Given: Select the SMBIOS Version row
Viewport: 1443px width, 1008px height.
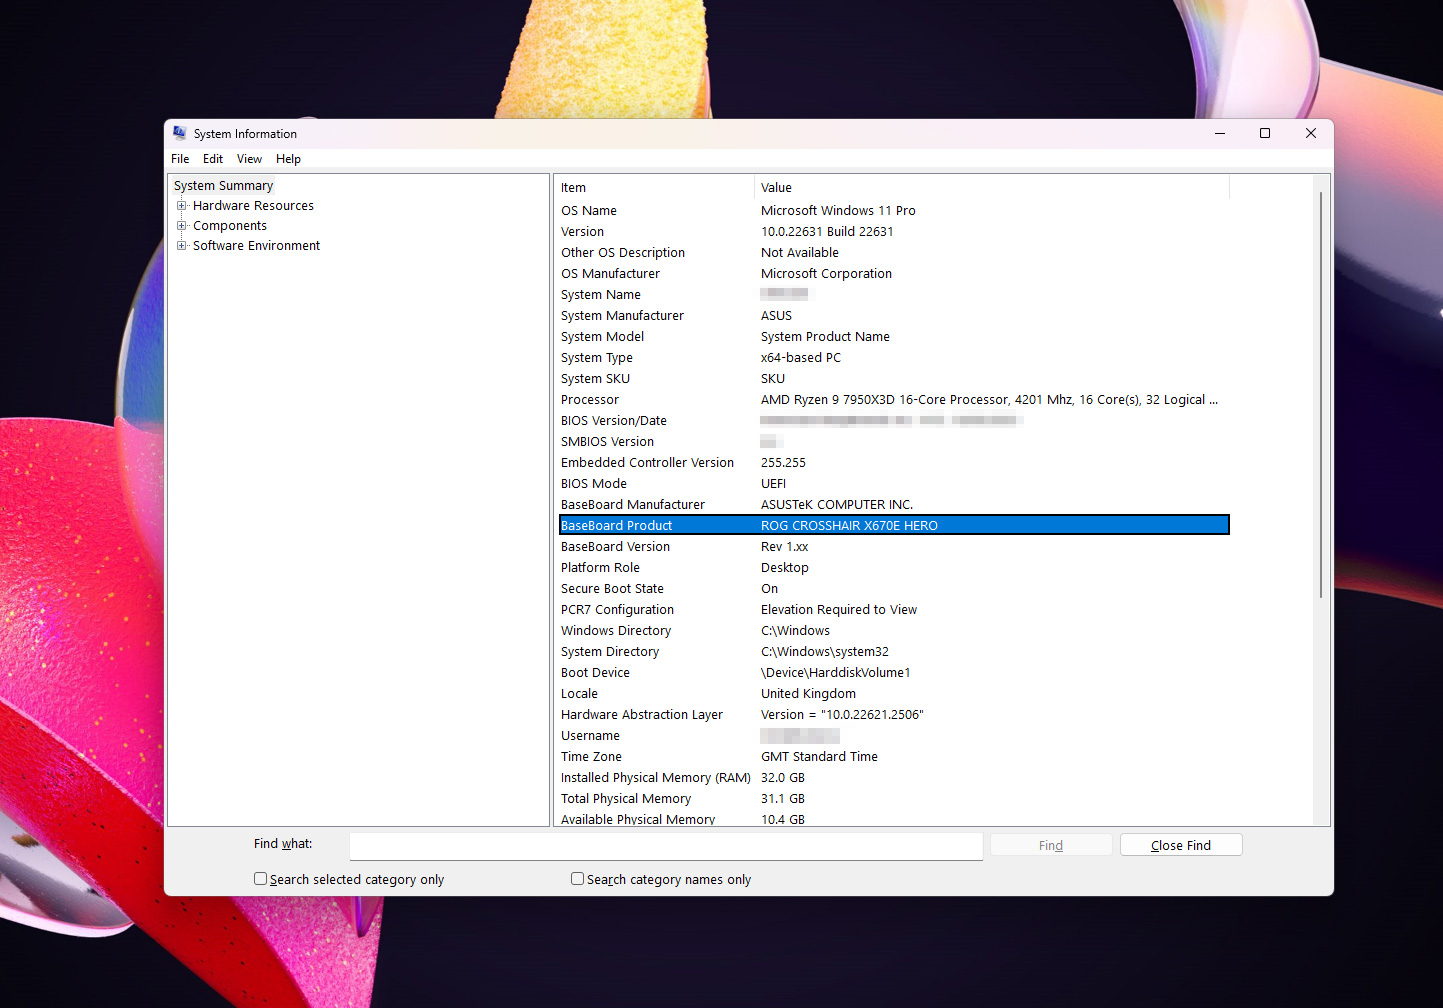Looking at the screenshot, I should point(893,442).
